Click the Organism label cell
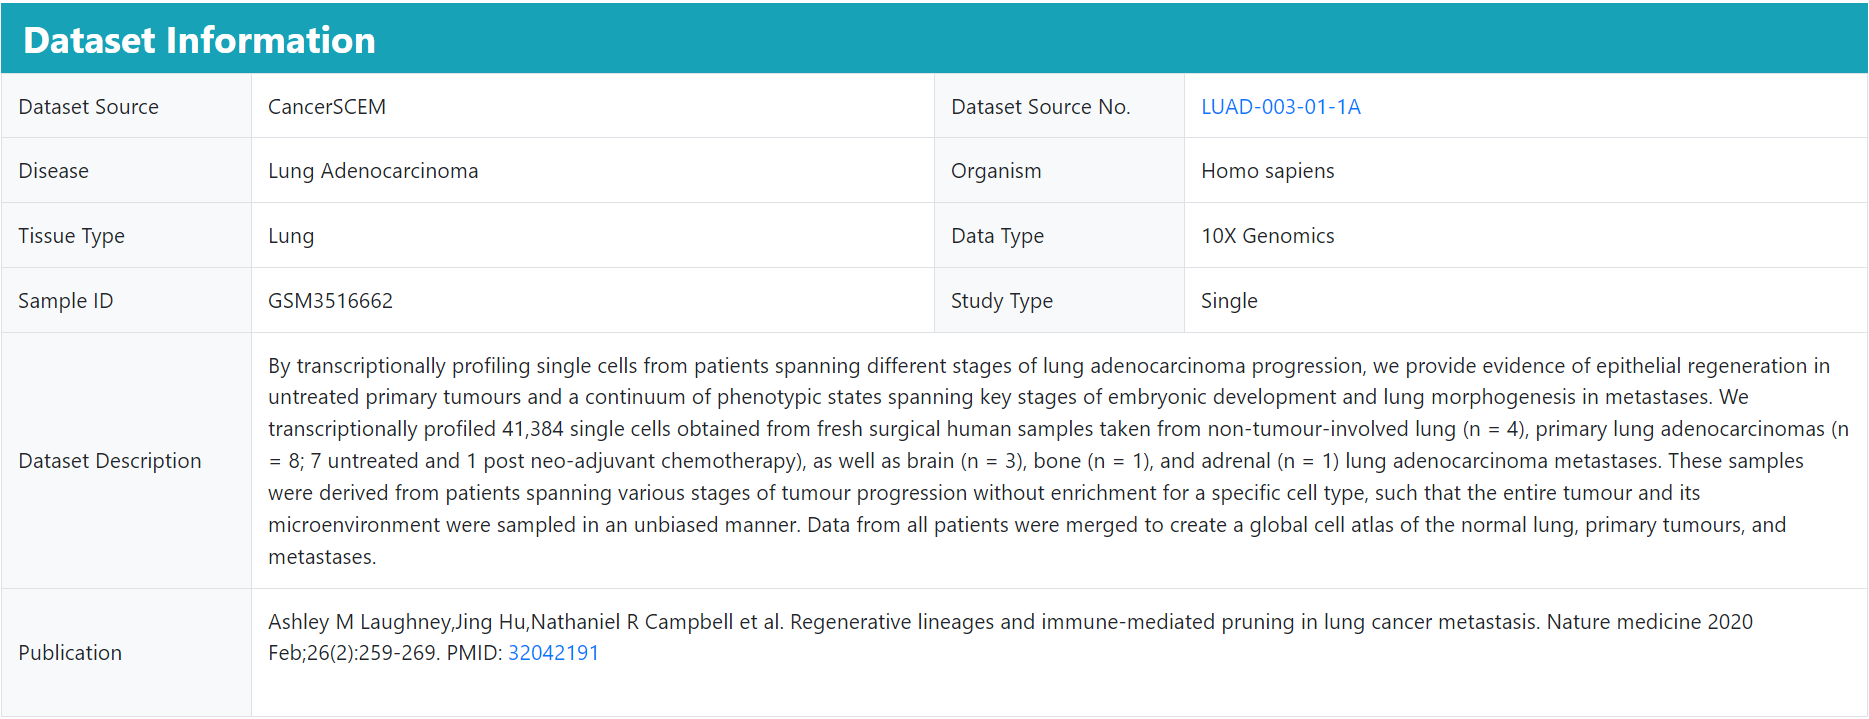This screenshot has width=1869, height=719. pyautogui.click(x=1059, y=171)
